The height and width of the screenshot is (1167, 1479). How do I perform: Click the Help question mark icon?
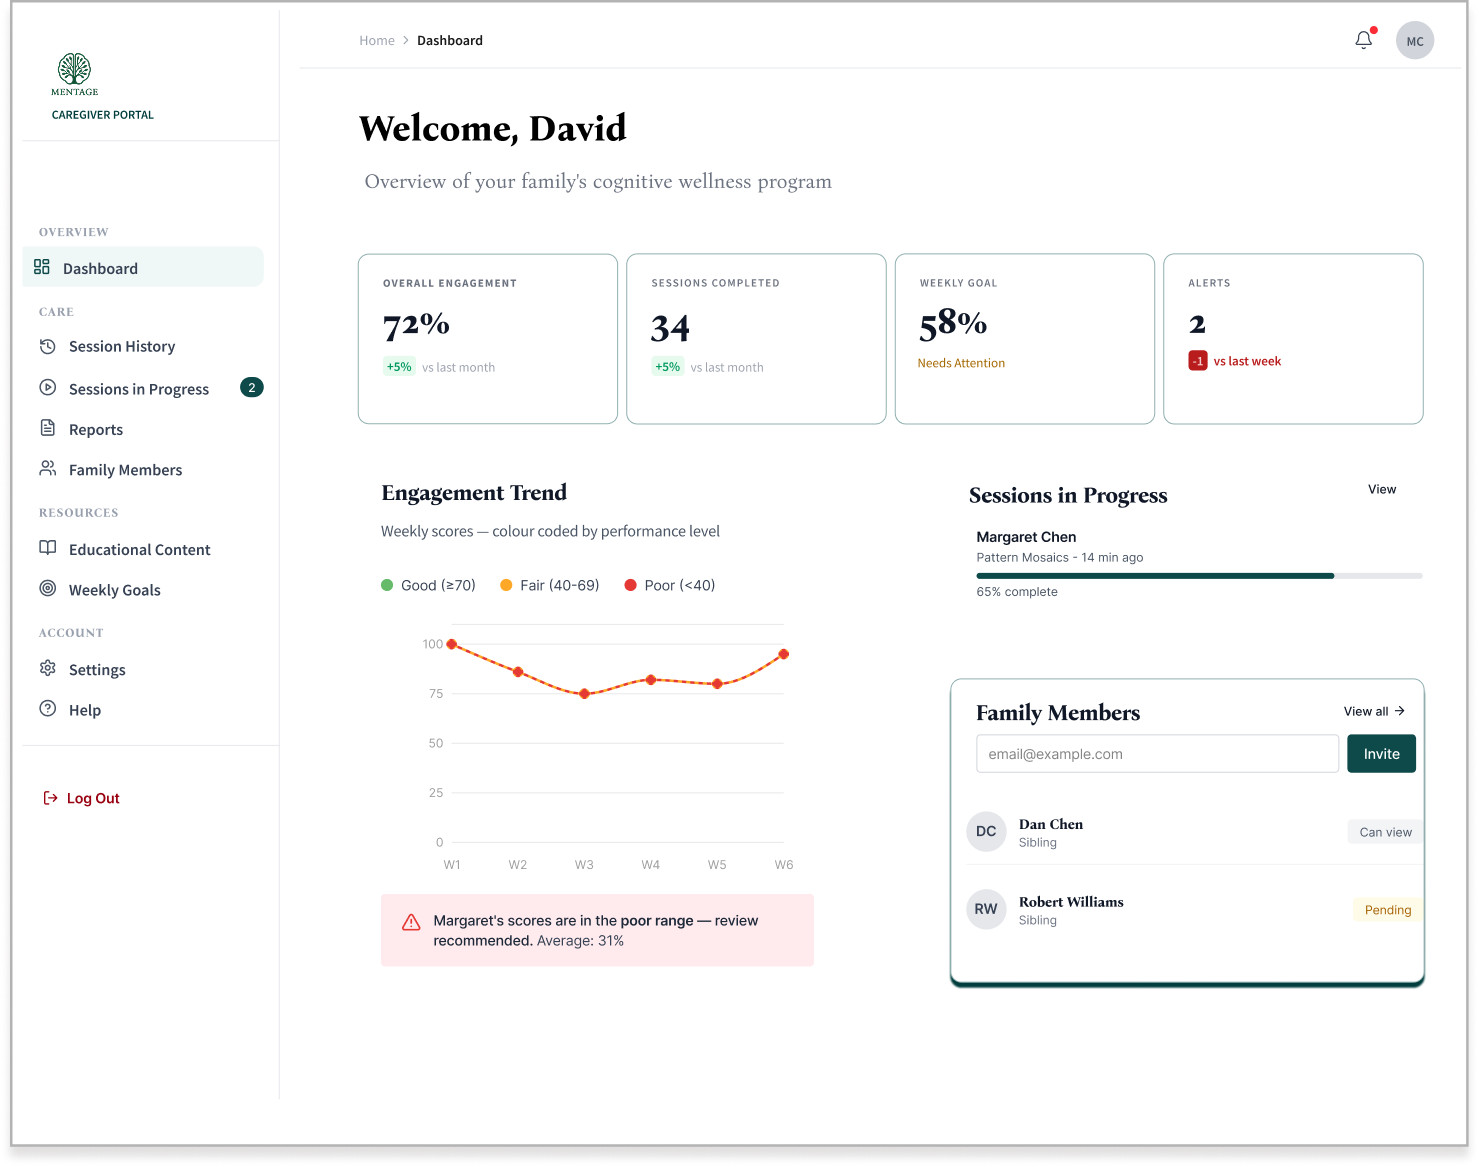pyautogui.click(x=47, y=708)
